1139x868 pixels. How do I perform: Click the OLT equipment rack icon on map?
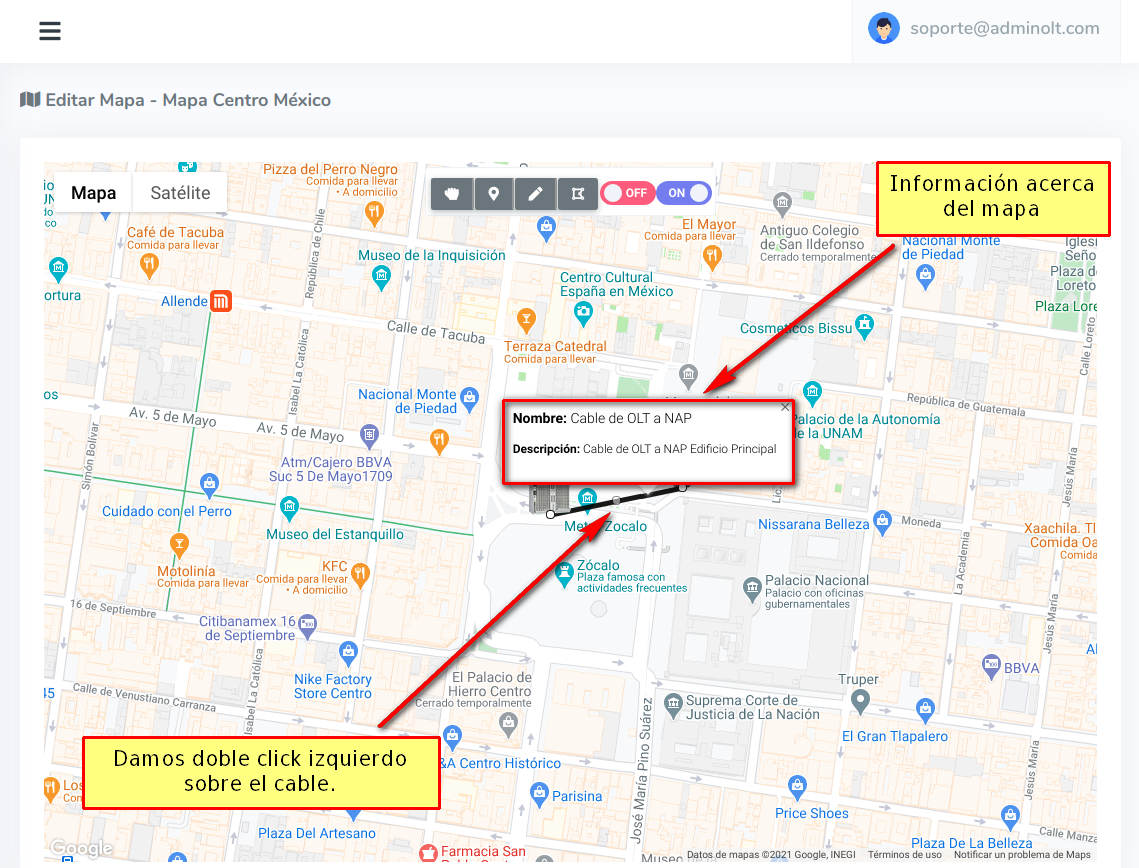coord(548,497)
